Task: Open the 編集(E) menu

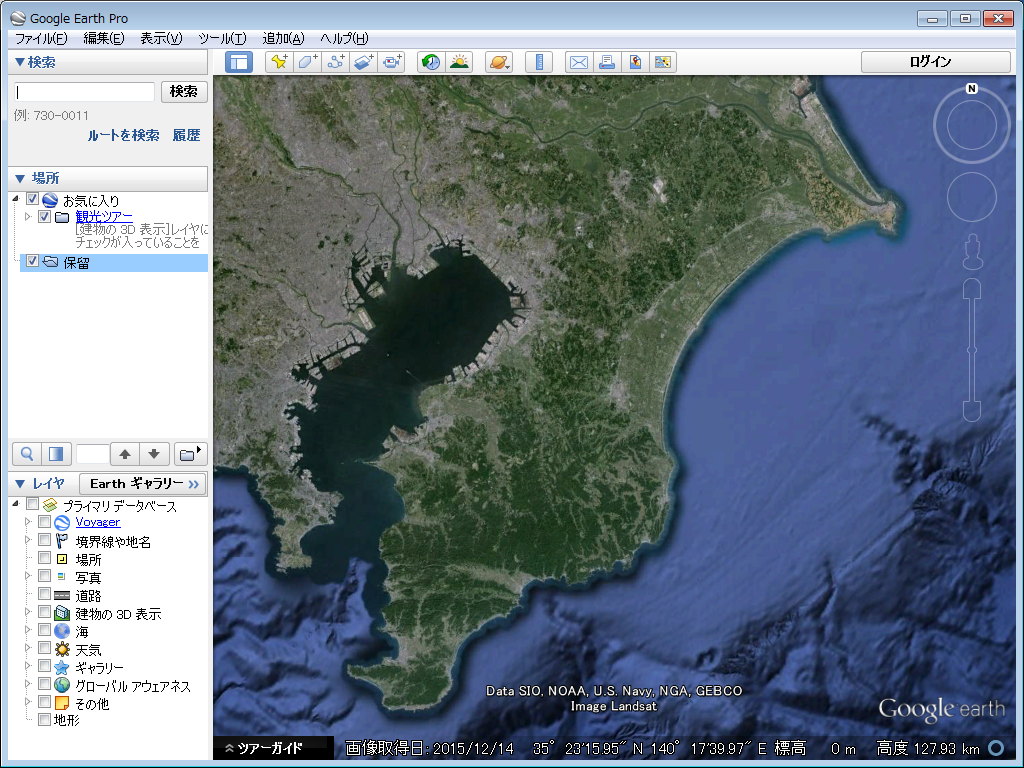Action: (104, 39)
